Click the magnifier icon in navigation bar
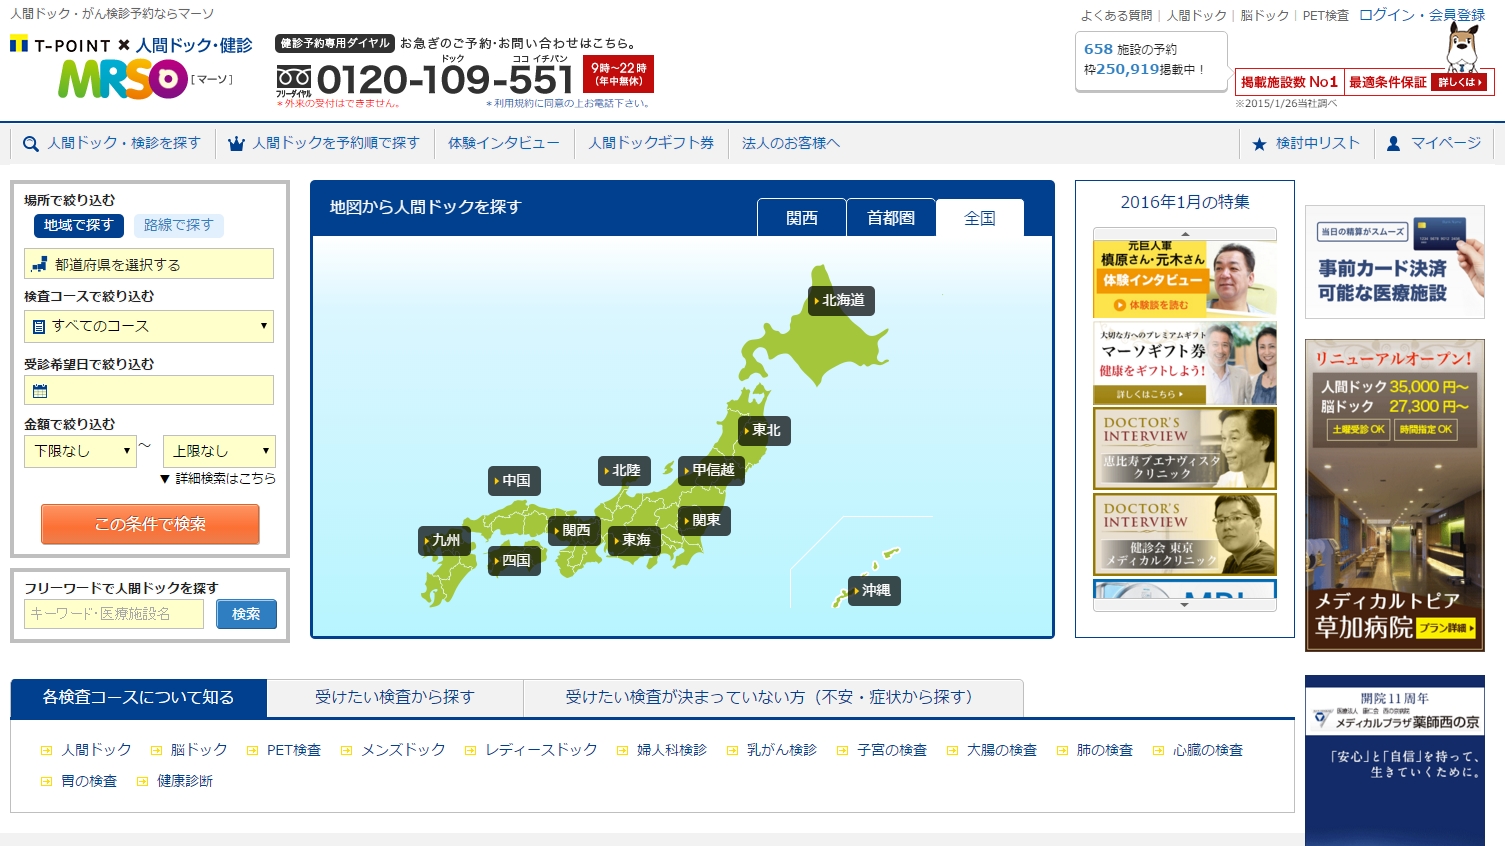 click(31, 144)
